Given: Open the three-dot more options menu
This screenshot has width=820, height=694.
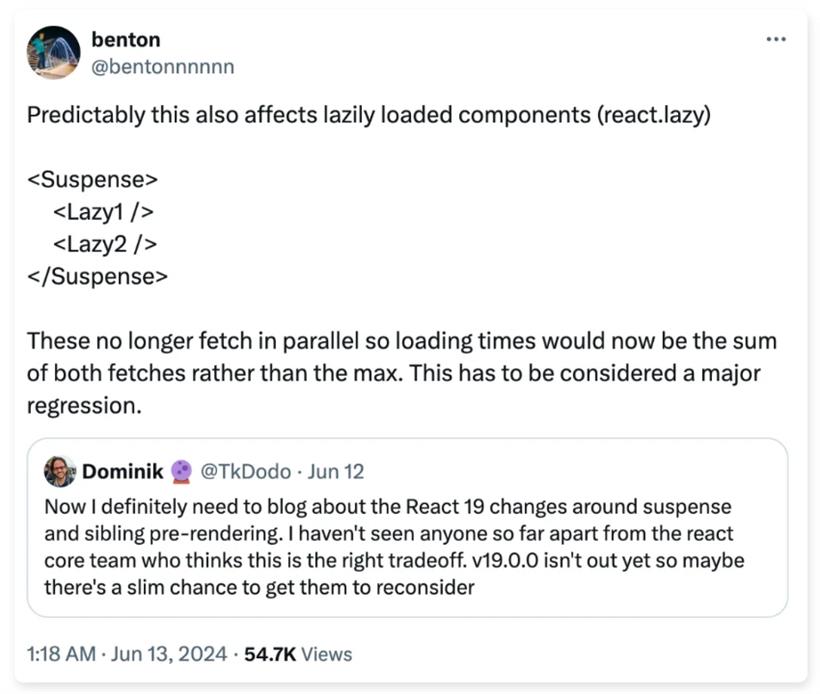Looking at the screenshot, I should point(776,39).
